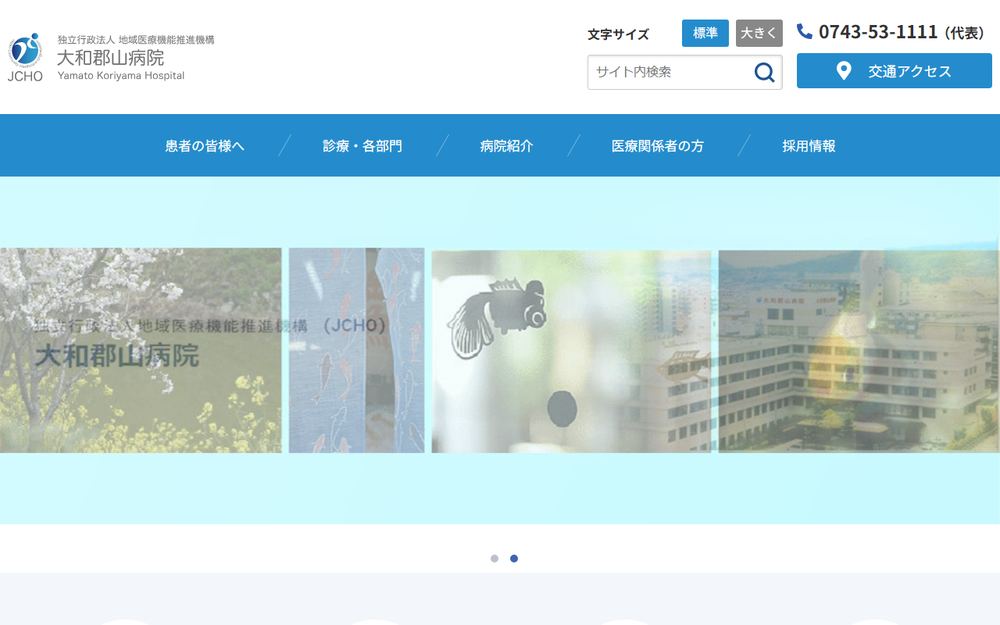Open the 病院紹介 menu
The height and width of the screenshot is (625, 1000).
[506, 146]
